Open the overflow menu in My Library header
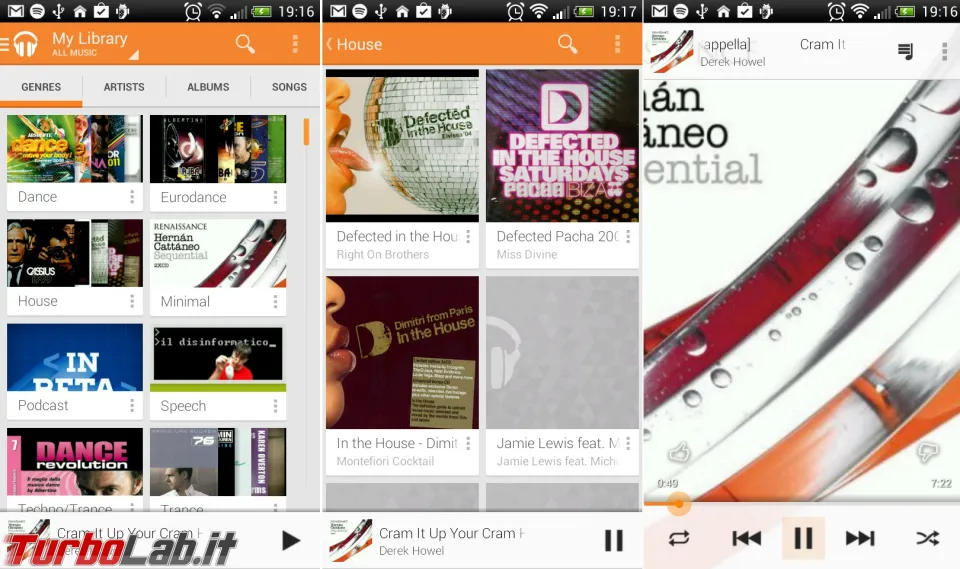Screen dimensions: 960x569 (295, 43)
